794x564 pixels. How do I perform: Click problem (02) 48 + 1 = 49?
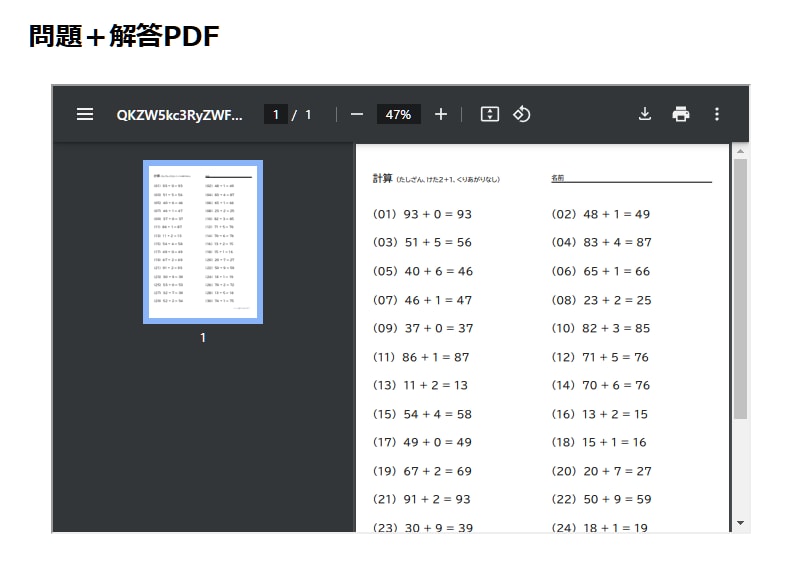[x=601, y=214]
